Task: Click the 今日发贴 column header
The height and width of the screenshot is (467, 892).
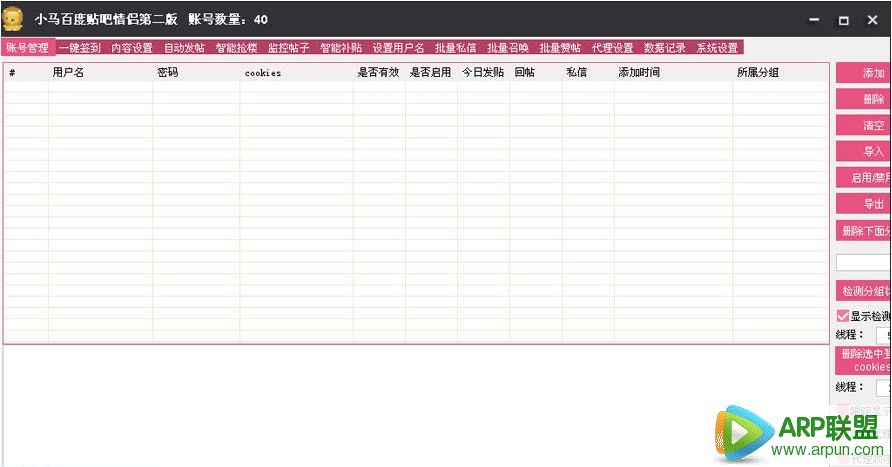Action: click(x=484, y=72)
